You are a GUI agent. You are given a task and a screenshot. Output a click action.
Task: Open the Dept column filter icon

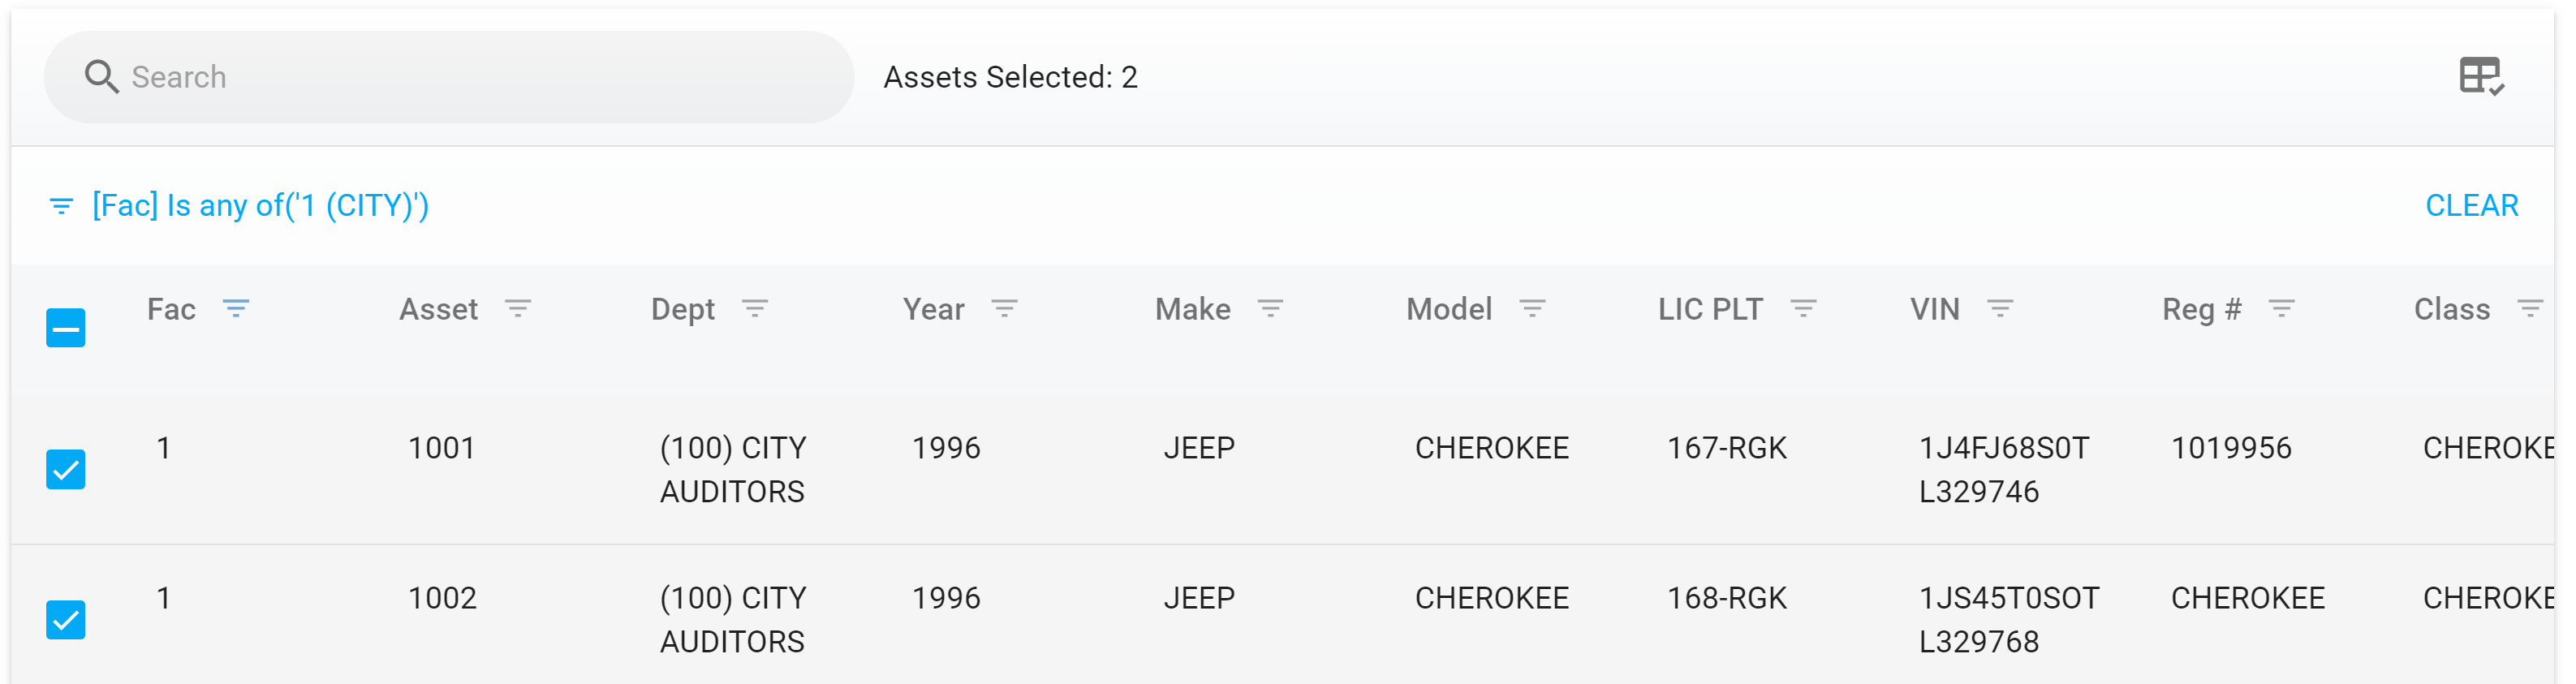757,309
